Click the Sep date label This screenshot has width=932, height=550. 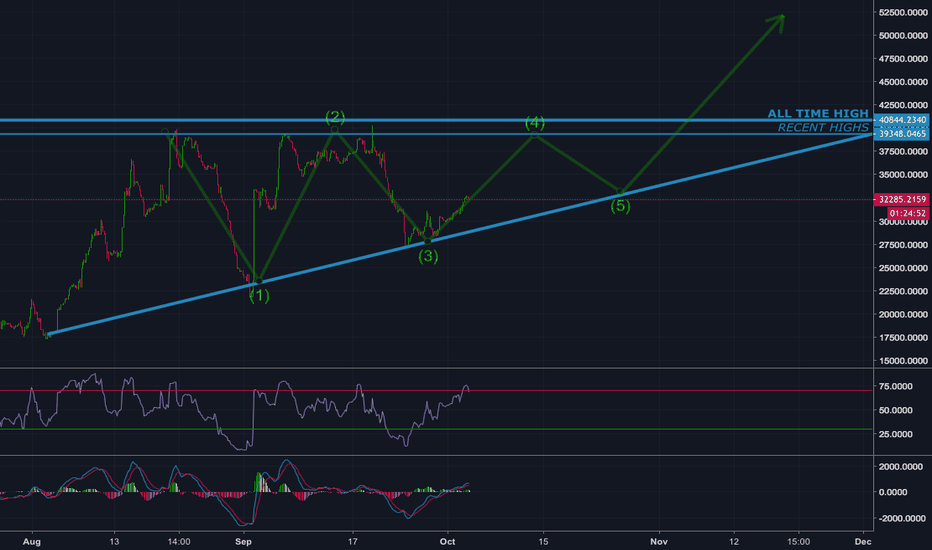[x=243, y=542]
